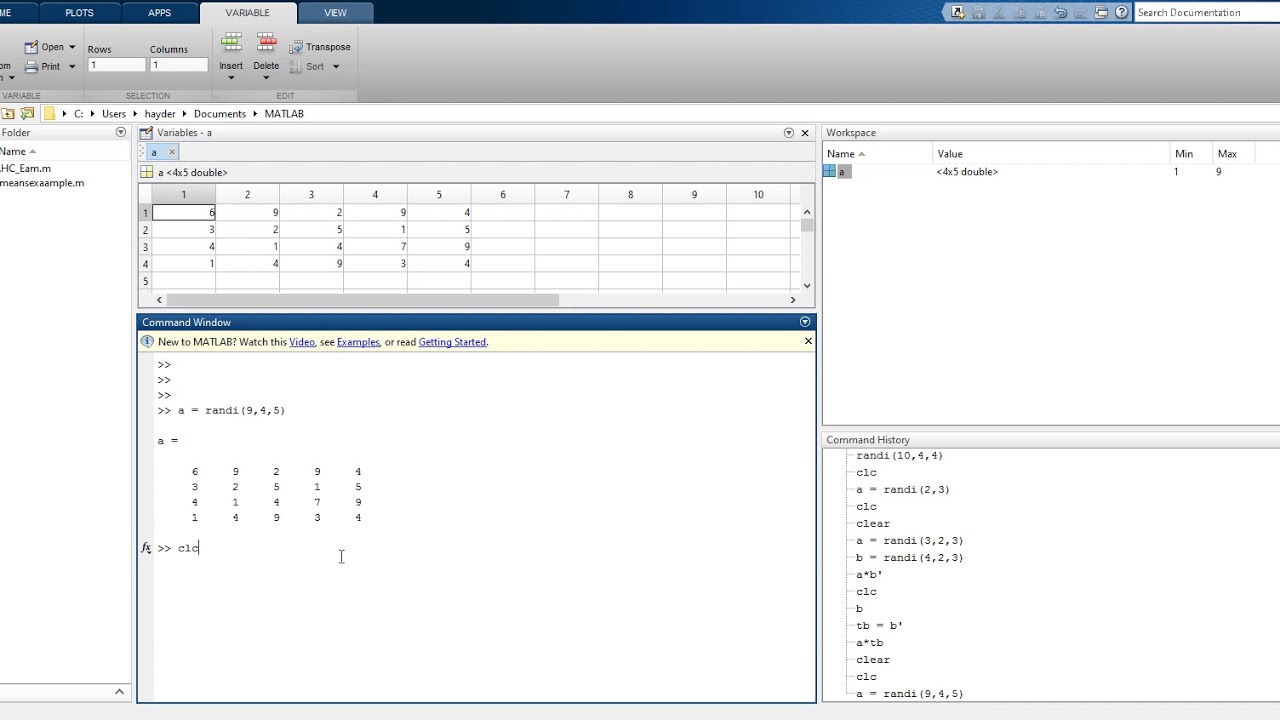Click the Variables horizontal scrollbar thumb

(362, 299)
